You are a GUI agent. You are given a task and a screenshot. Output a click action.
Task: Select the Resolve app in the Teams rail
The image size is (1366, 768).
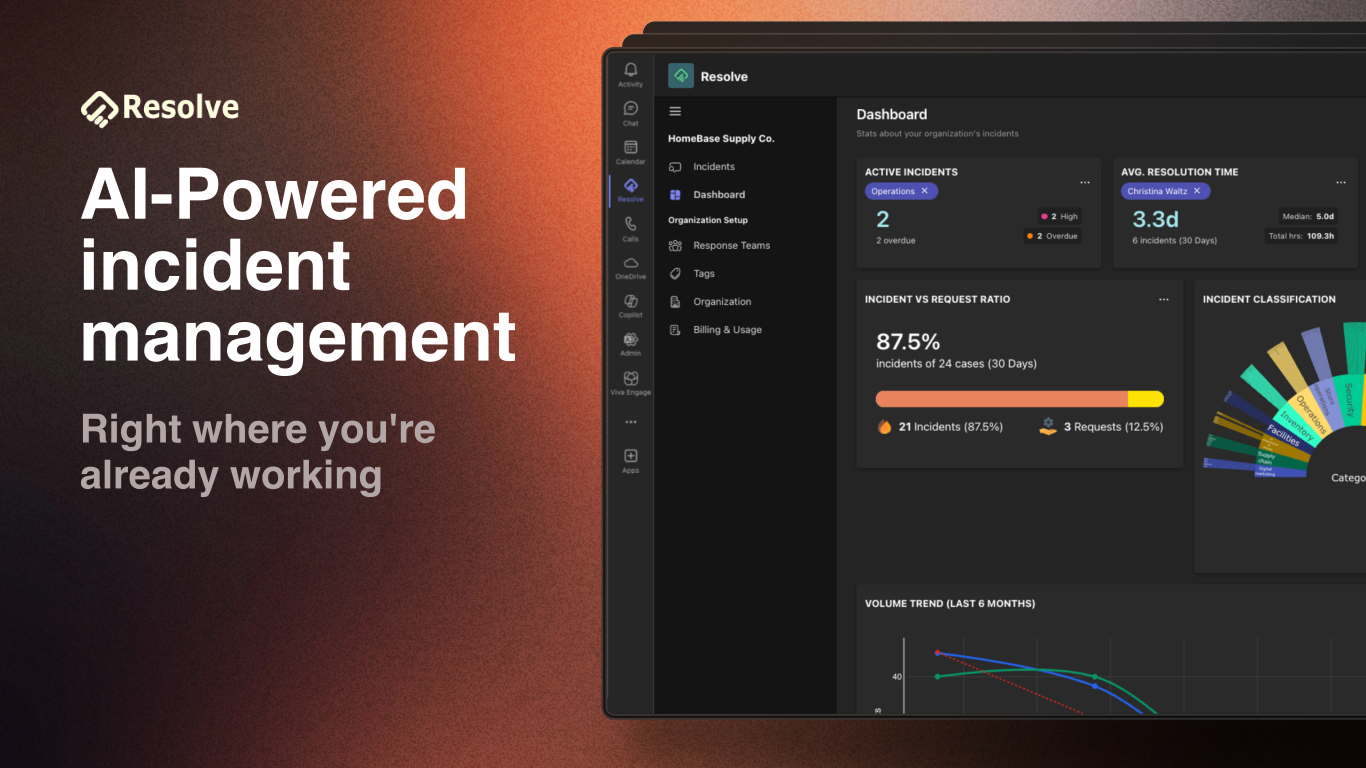pos(630,189)
